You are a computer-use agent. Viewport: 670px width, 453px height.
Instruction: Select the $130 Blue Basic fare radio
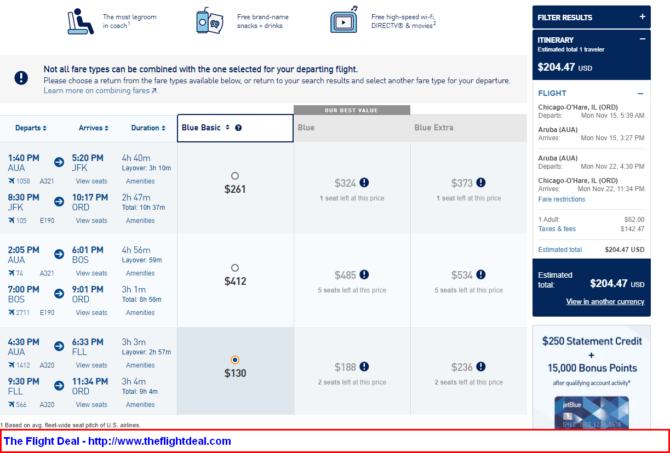pos(235,360)
